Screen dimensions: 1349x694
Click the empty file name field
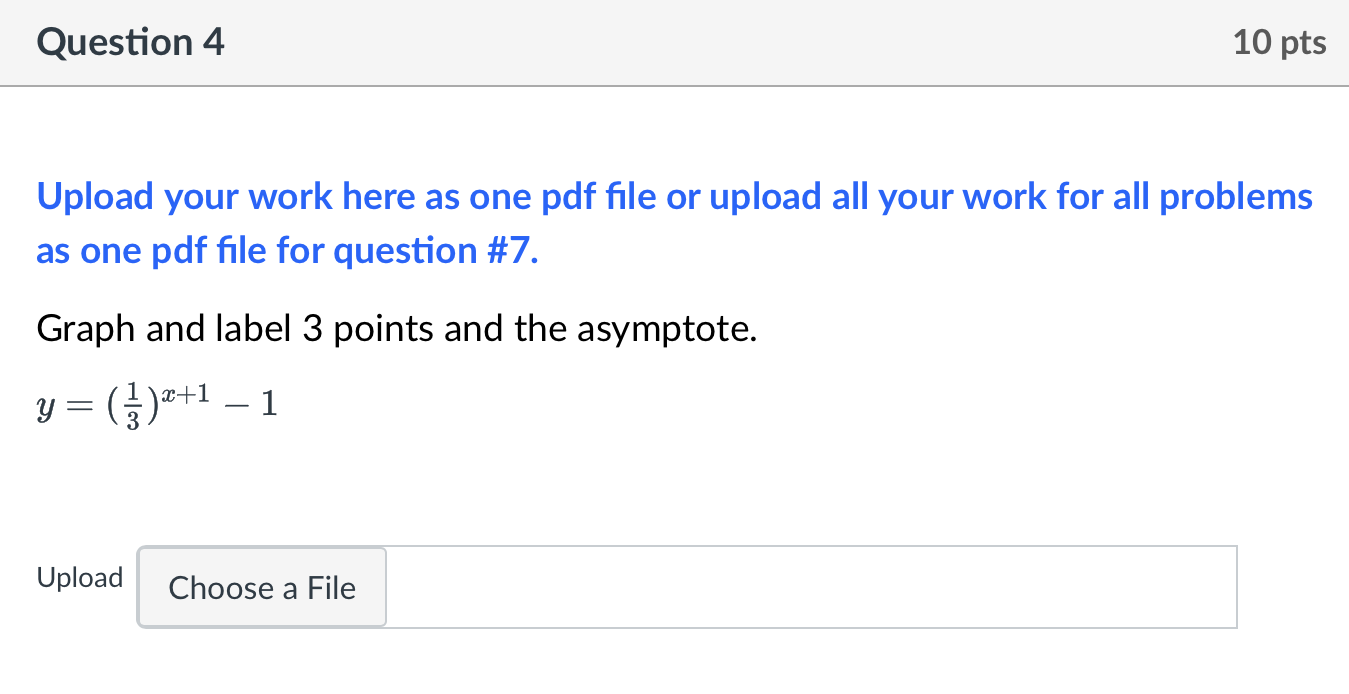pyautogui.click(x=810, y=587)
